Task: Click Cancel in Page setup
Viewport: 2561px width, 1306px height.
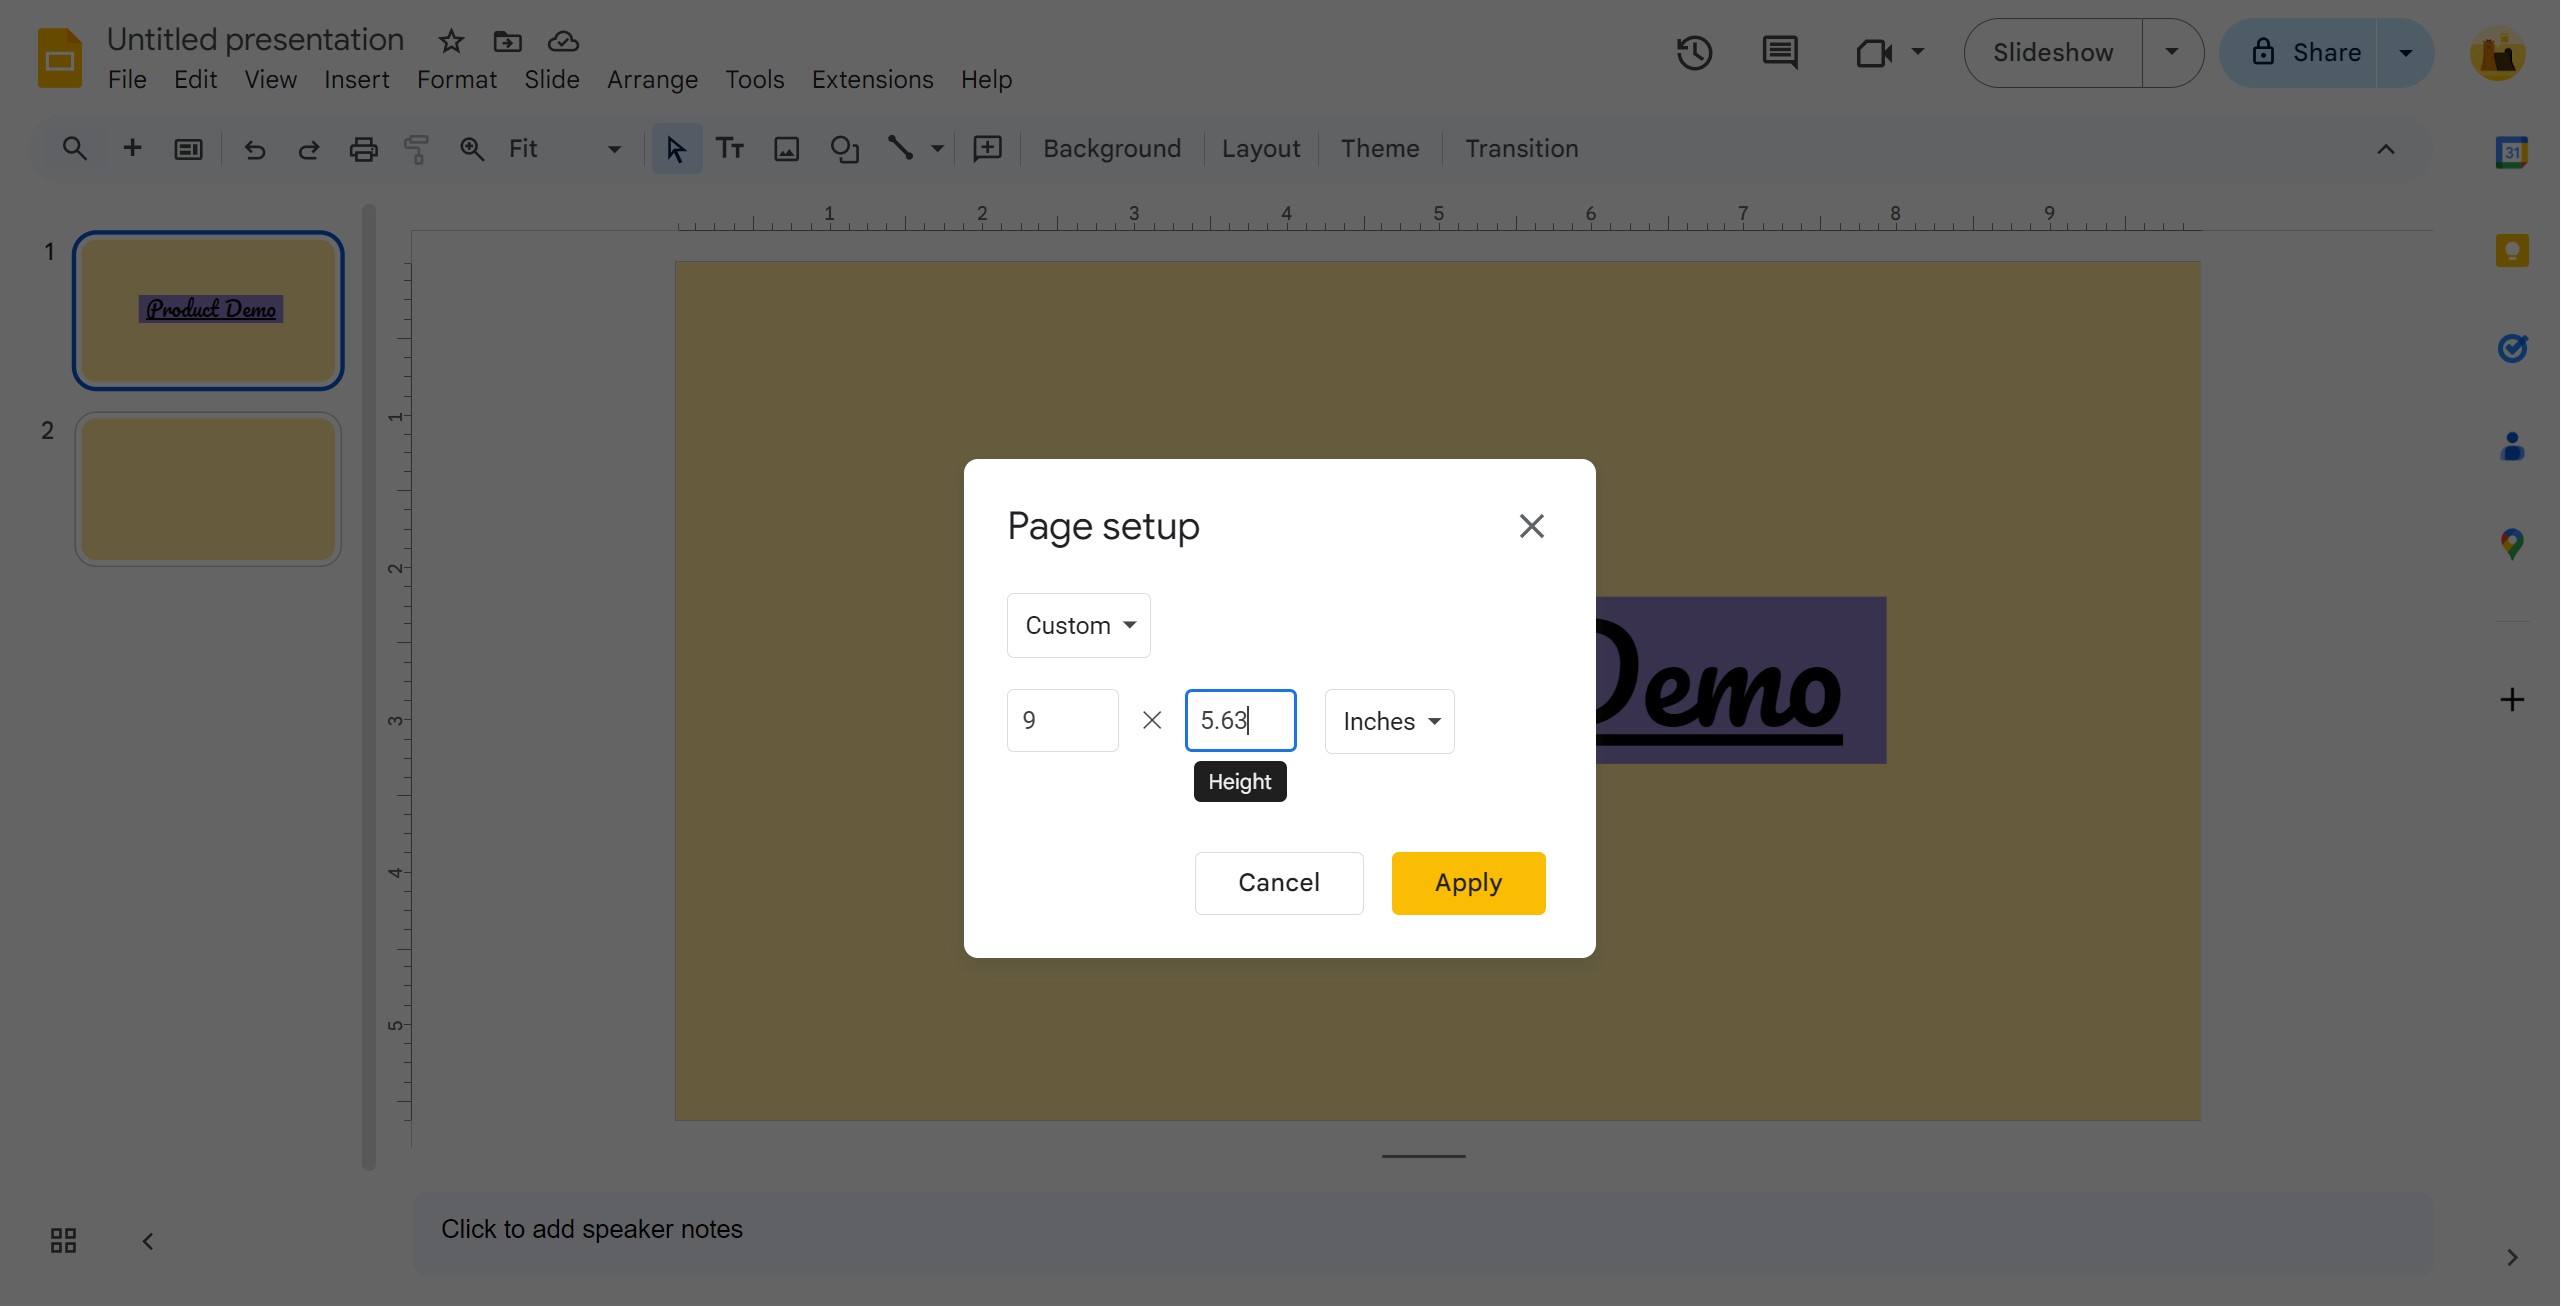Action: 1279,883
